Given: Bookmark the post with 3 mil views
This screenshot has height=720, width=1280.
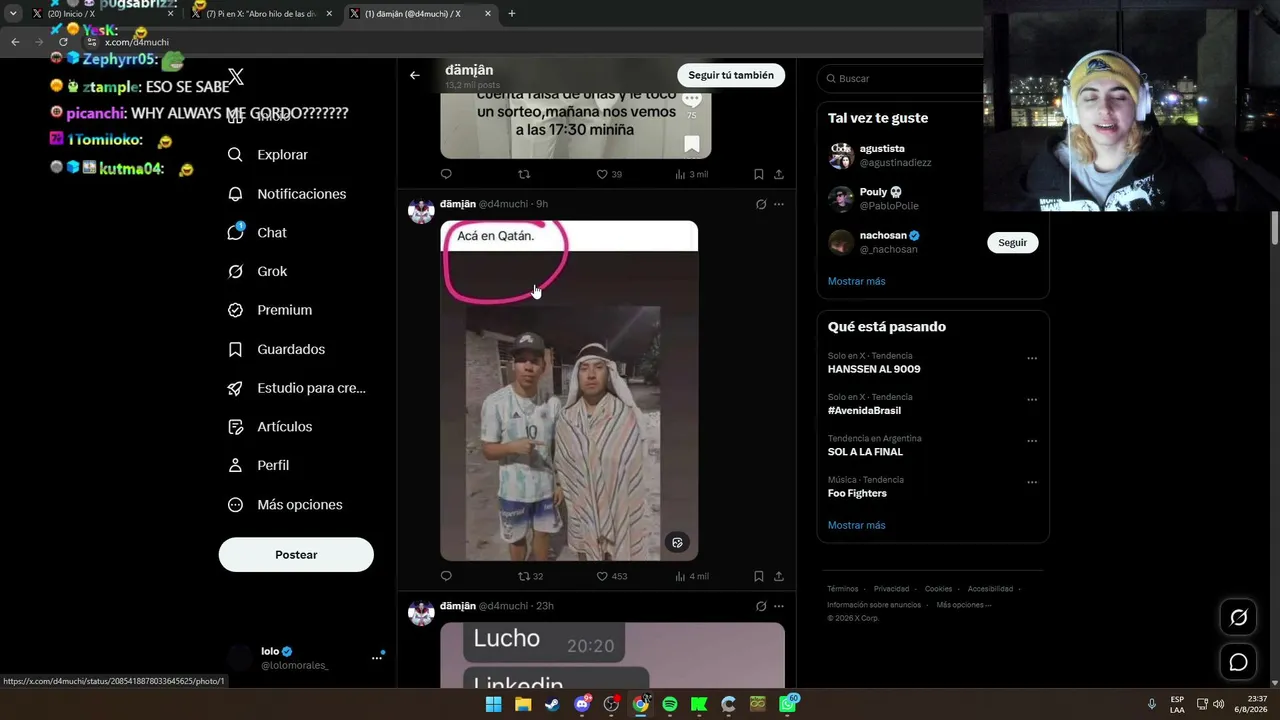Looking at the screenshot, I should pyautogui.click(x=758, y=174).
